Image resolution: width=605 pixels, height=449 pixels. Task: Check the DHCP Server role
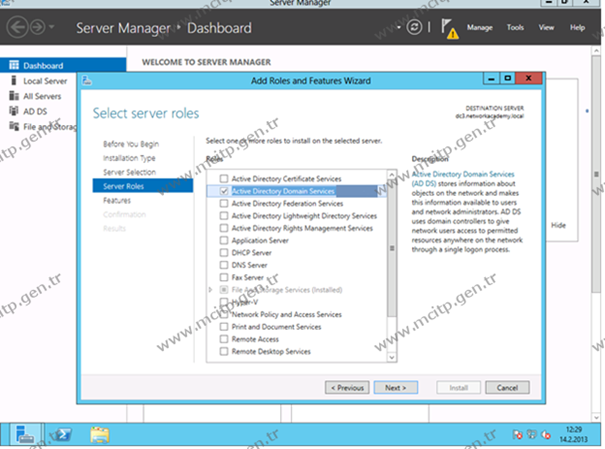coord(224,253)
